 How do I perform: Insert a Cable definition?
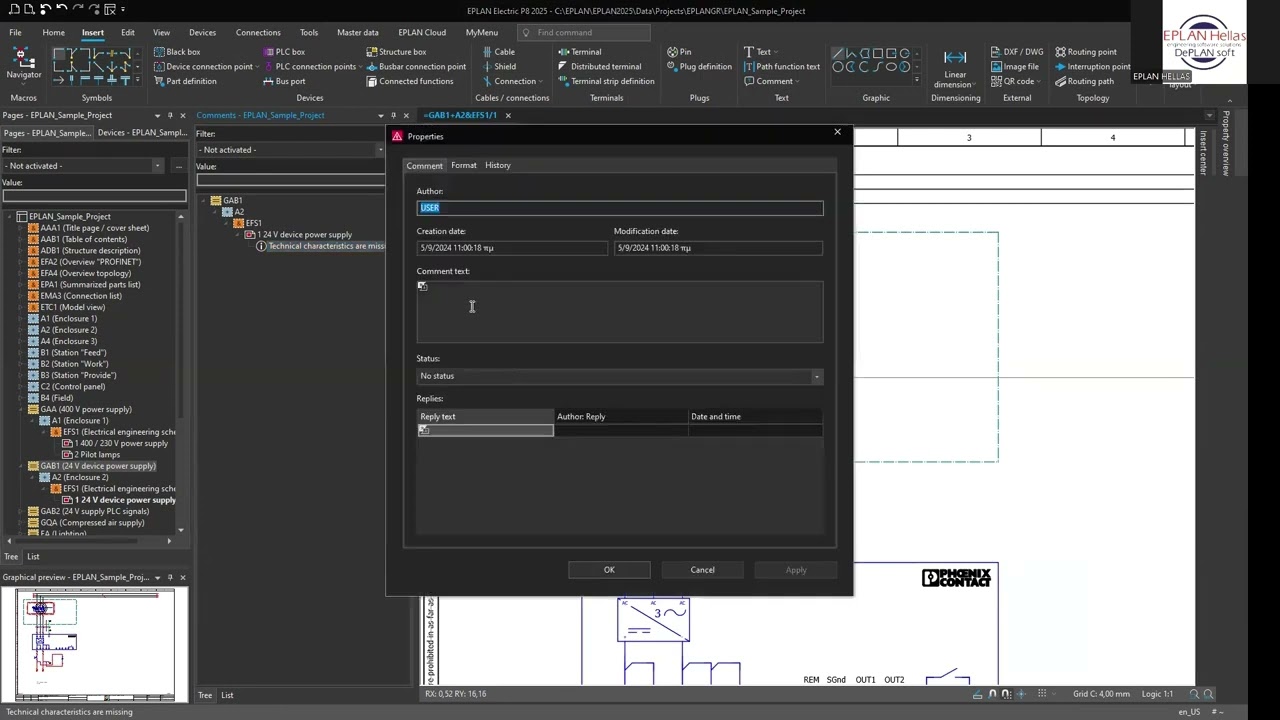click(498, 52)
